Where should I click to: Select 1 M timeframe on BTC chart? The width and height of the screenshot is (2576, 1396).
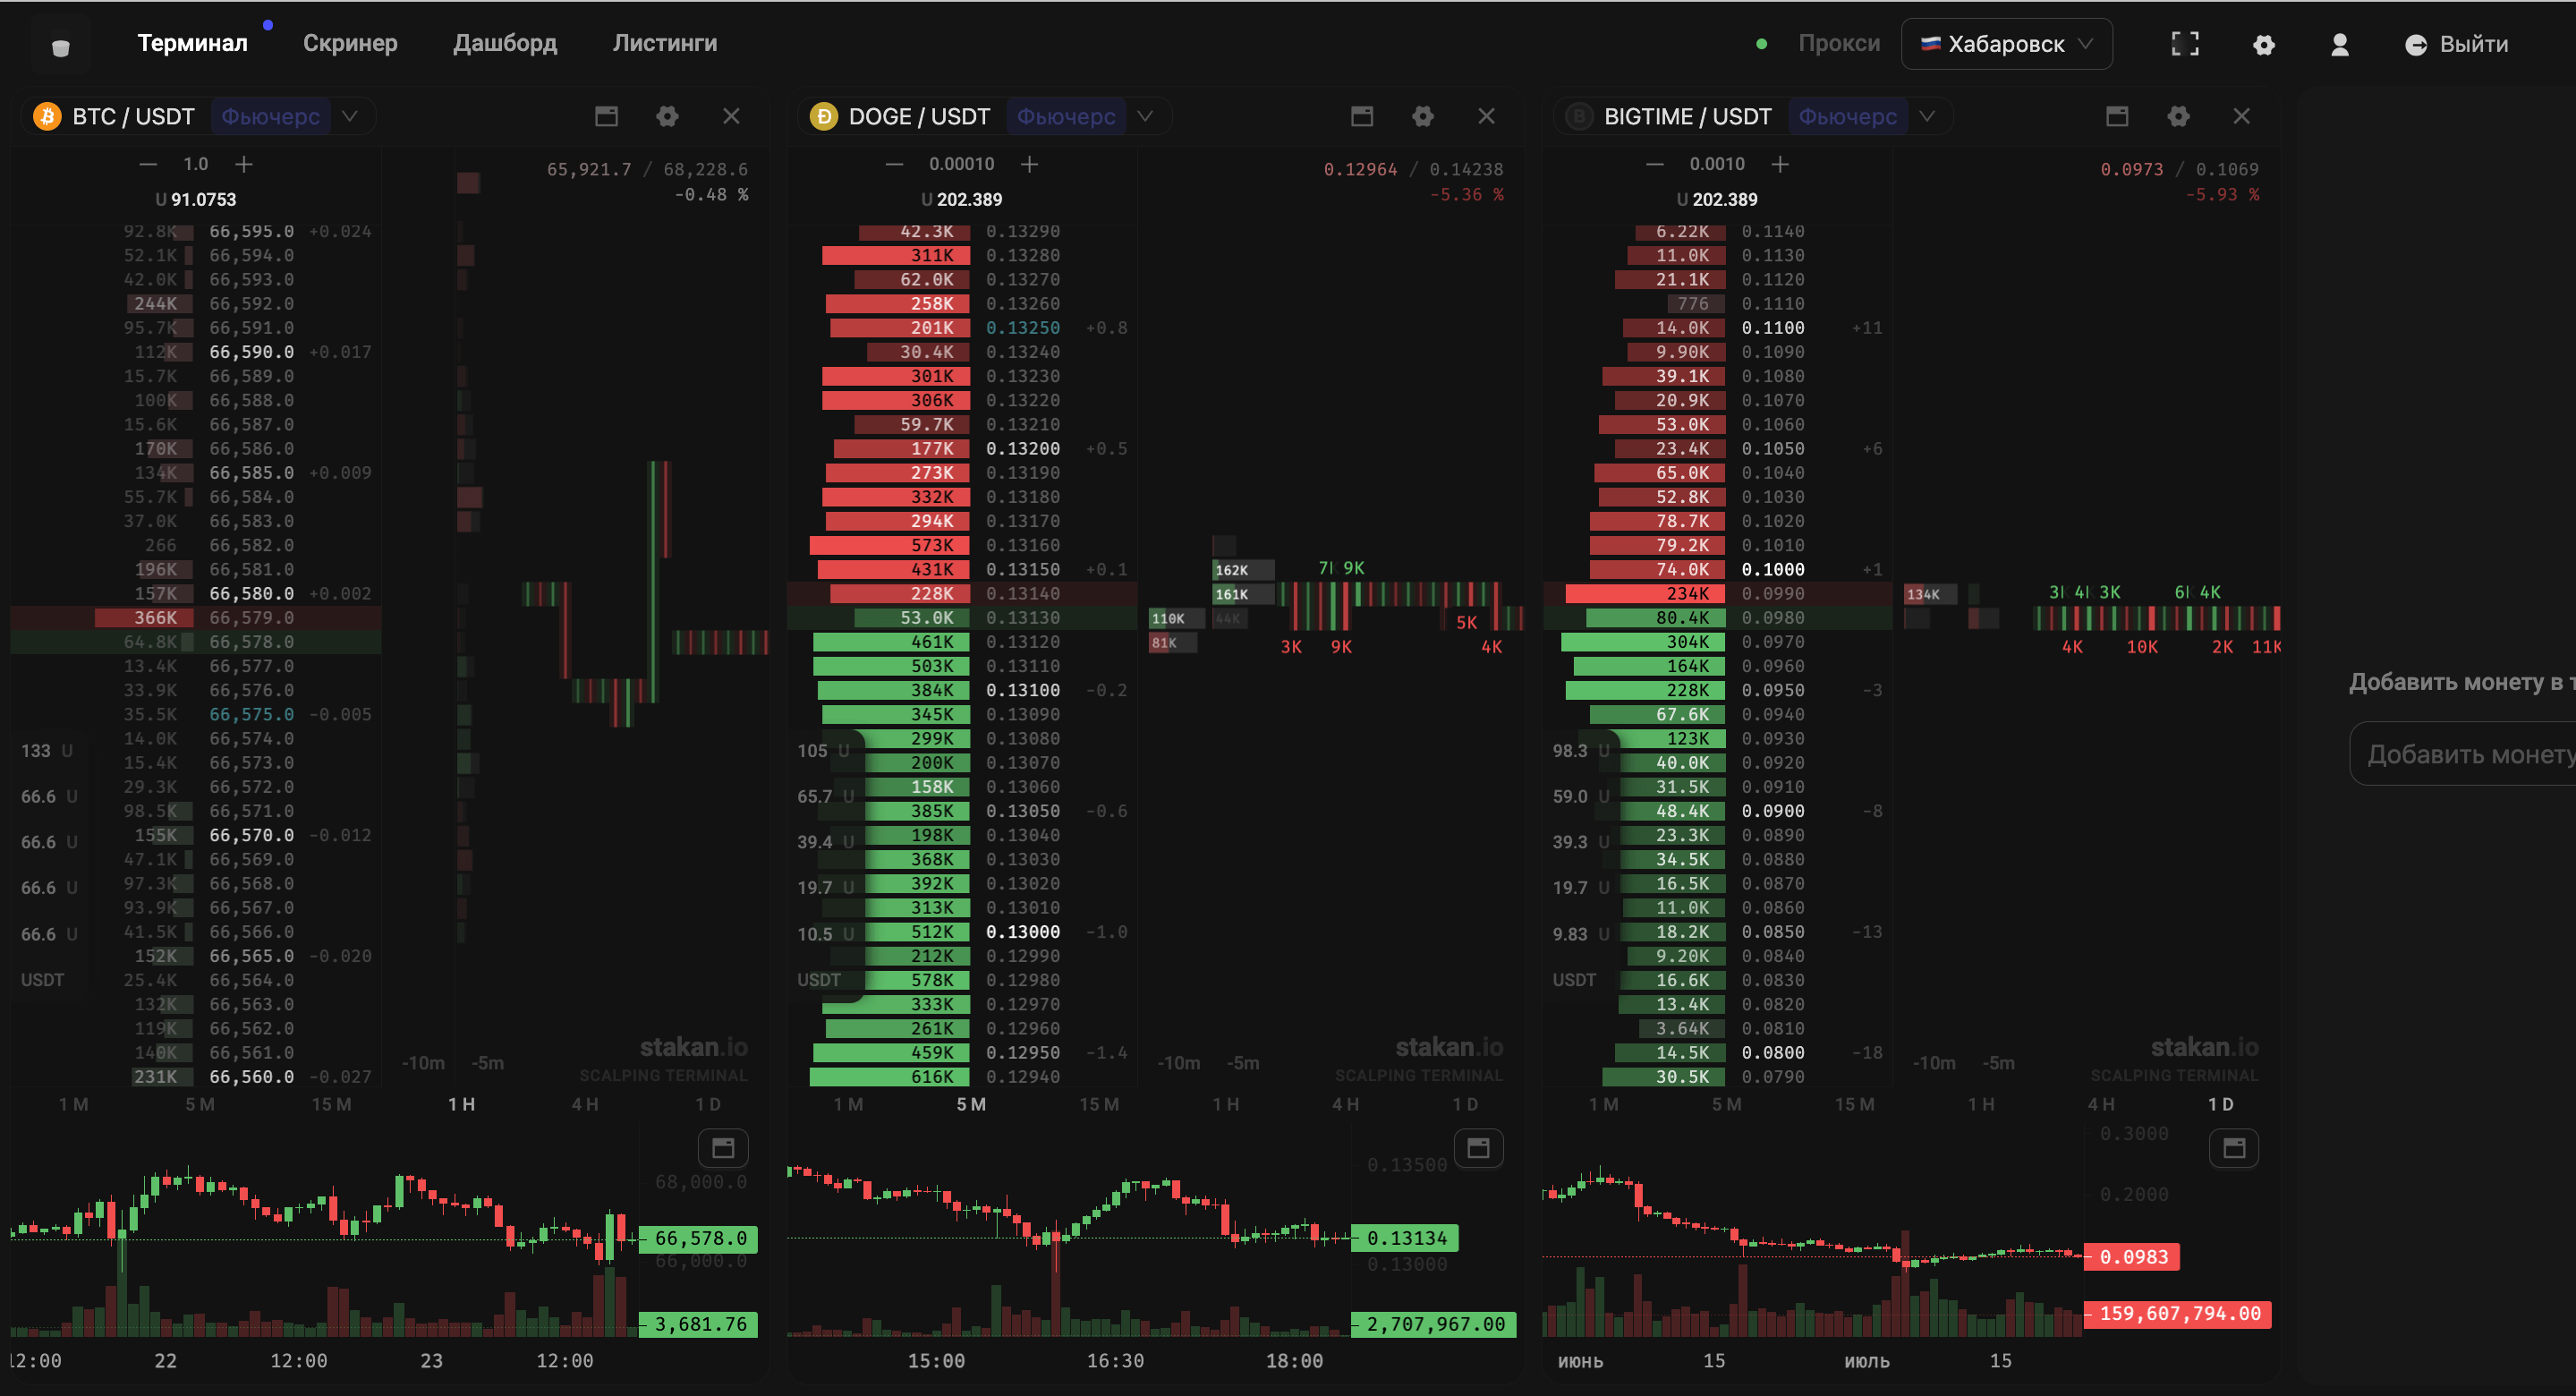click(73, 1104)
